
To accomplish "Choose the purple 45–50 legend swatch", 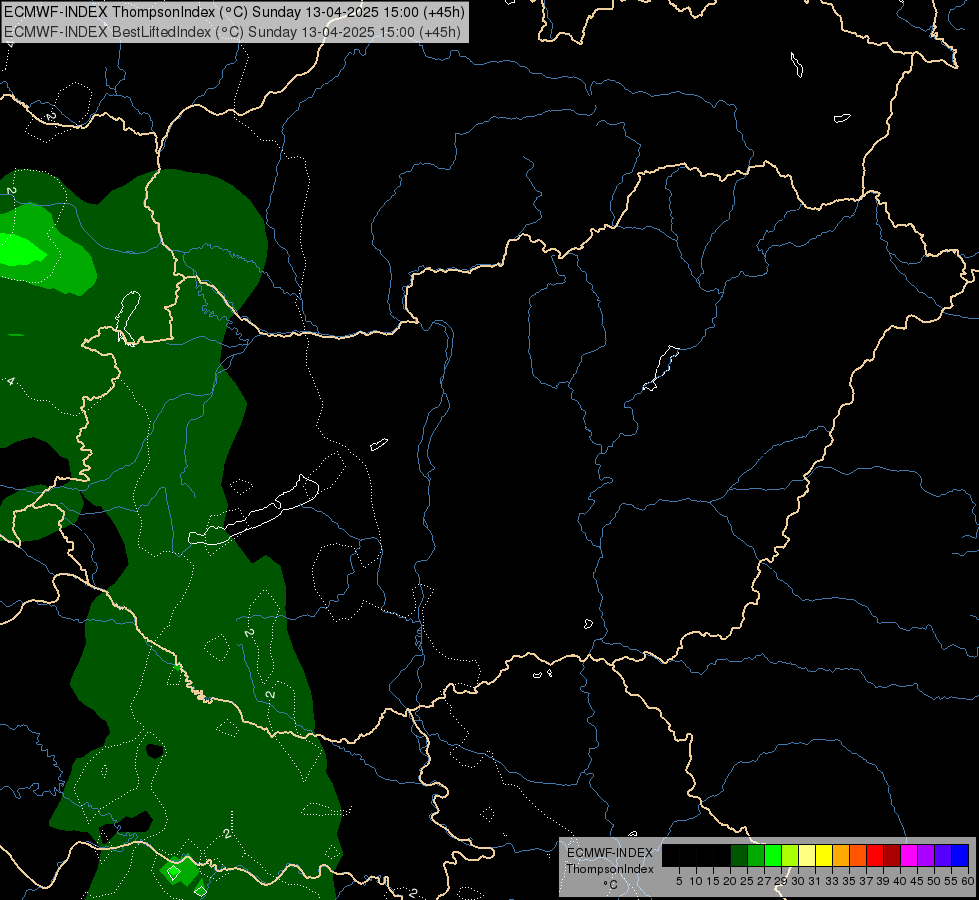I will coord(926,855).
